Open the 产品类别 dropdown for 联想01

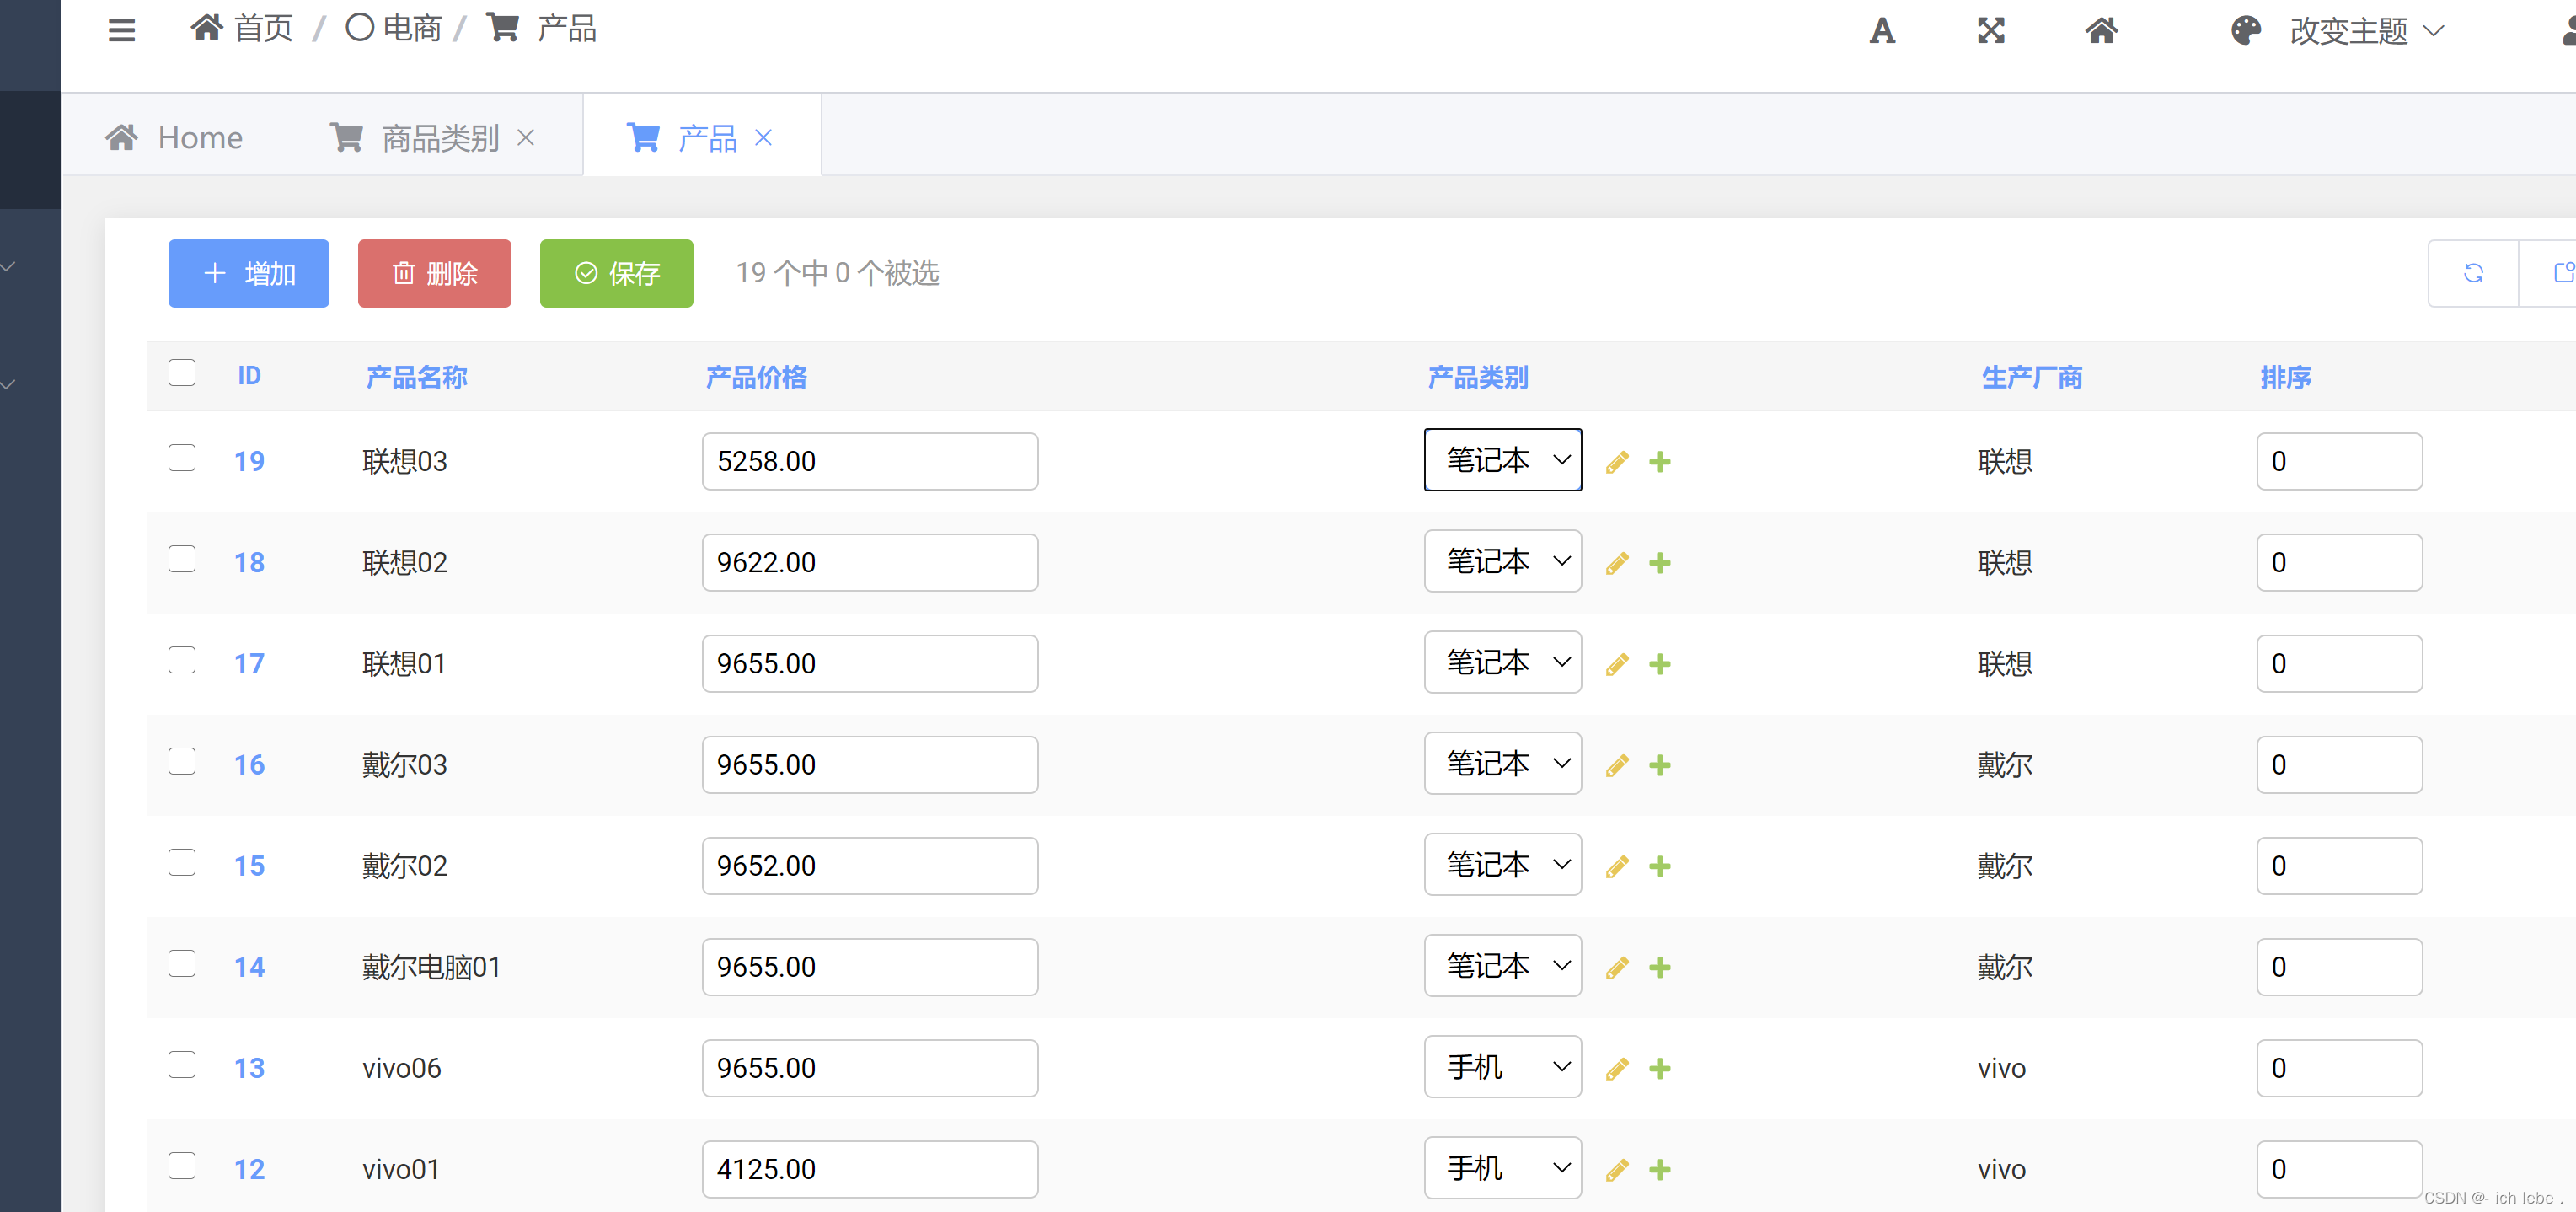point(1502,662)
